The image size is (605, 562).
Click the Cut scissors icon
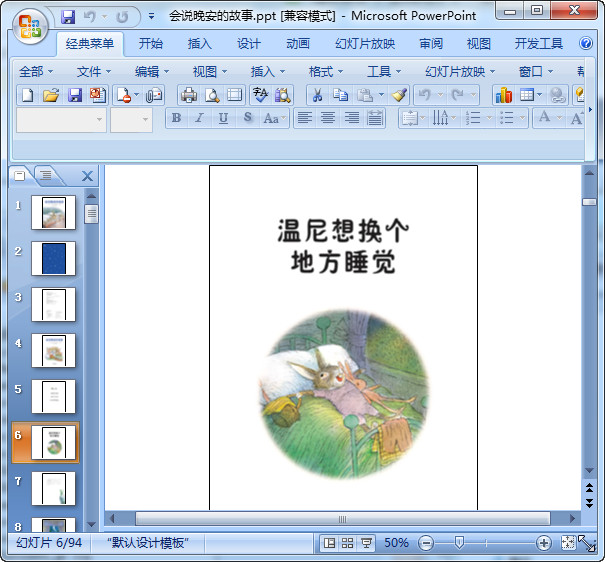[318, 95]
